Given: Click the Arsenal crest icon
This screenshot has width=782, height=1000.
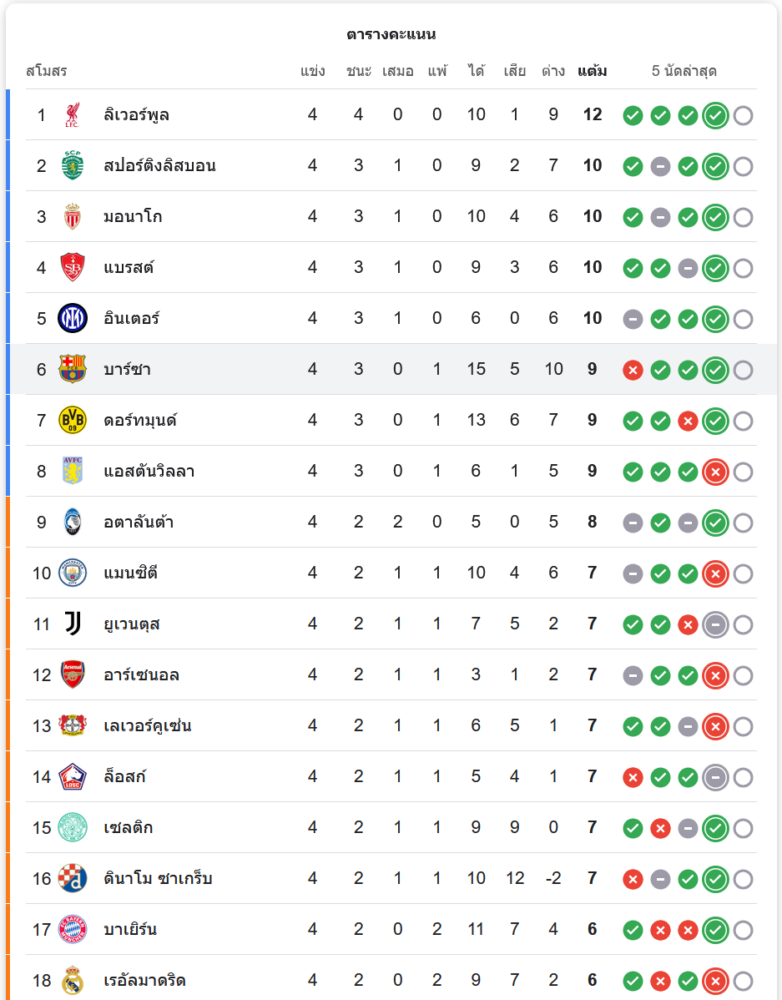Looking at the screenshot, I should pyautogui.click(x=72, y=675).
